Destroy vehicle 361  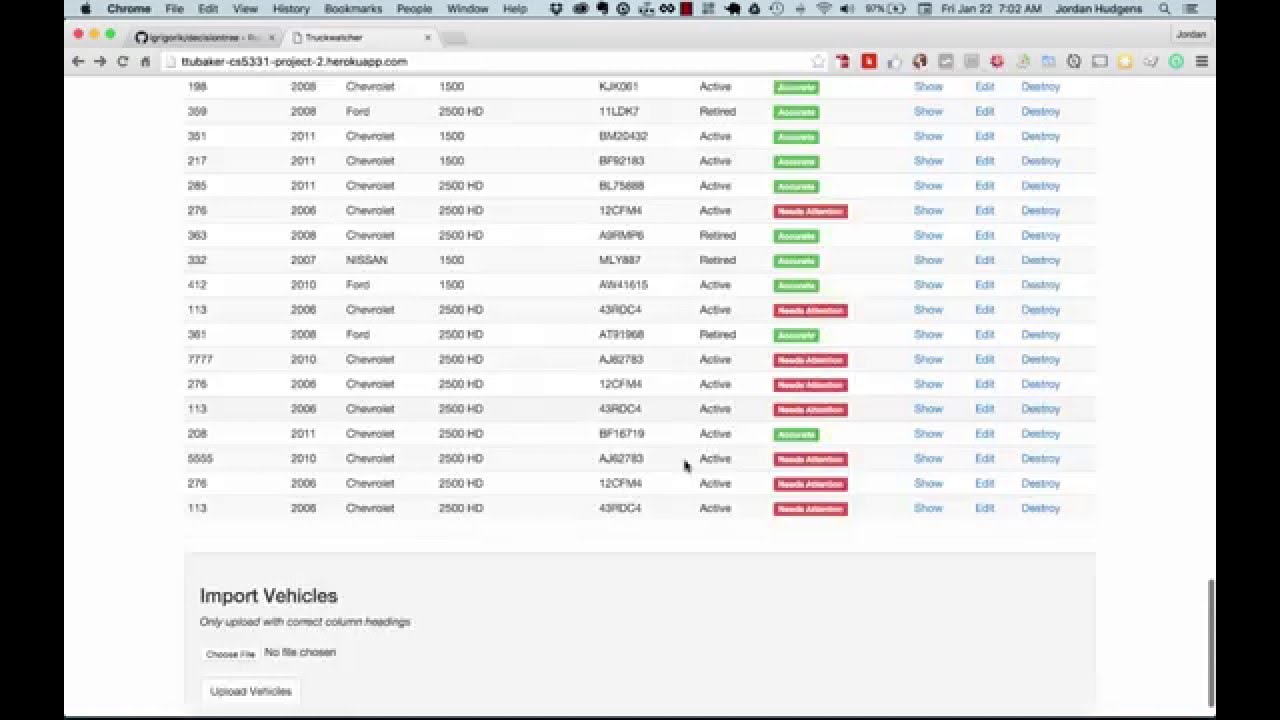(x=1040, y=334)
